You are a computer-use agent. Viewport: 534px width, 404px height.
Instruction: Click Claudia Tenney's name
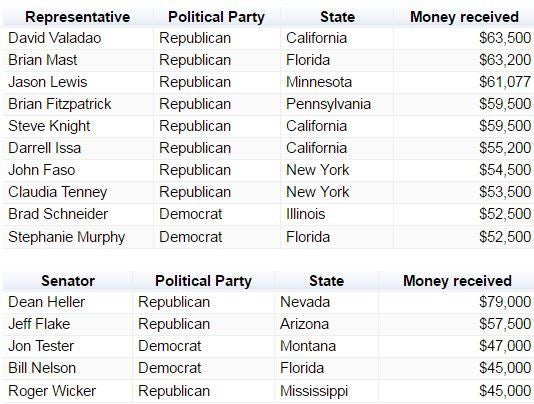pos(58,192)
